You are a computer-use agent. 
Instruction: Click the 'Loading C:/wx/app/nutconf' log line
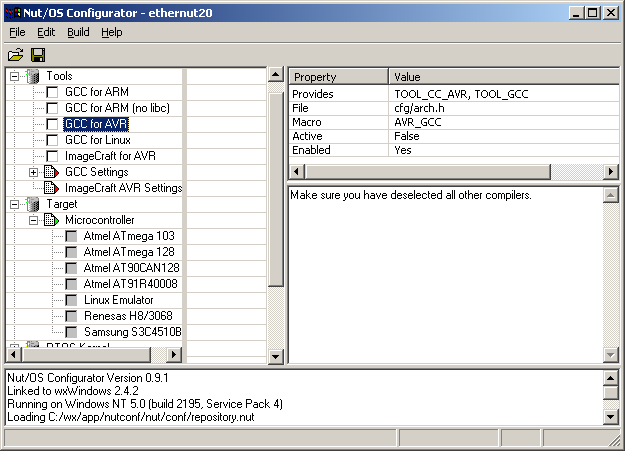[131, 417]
